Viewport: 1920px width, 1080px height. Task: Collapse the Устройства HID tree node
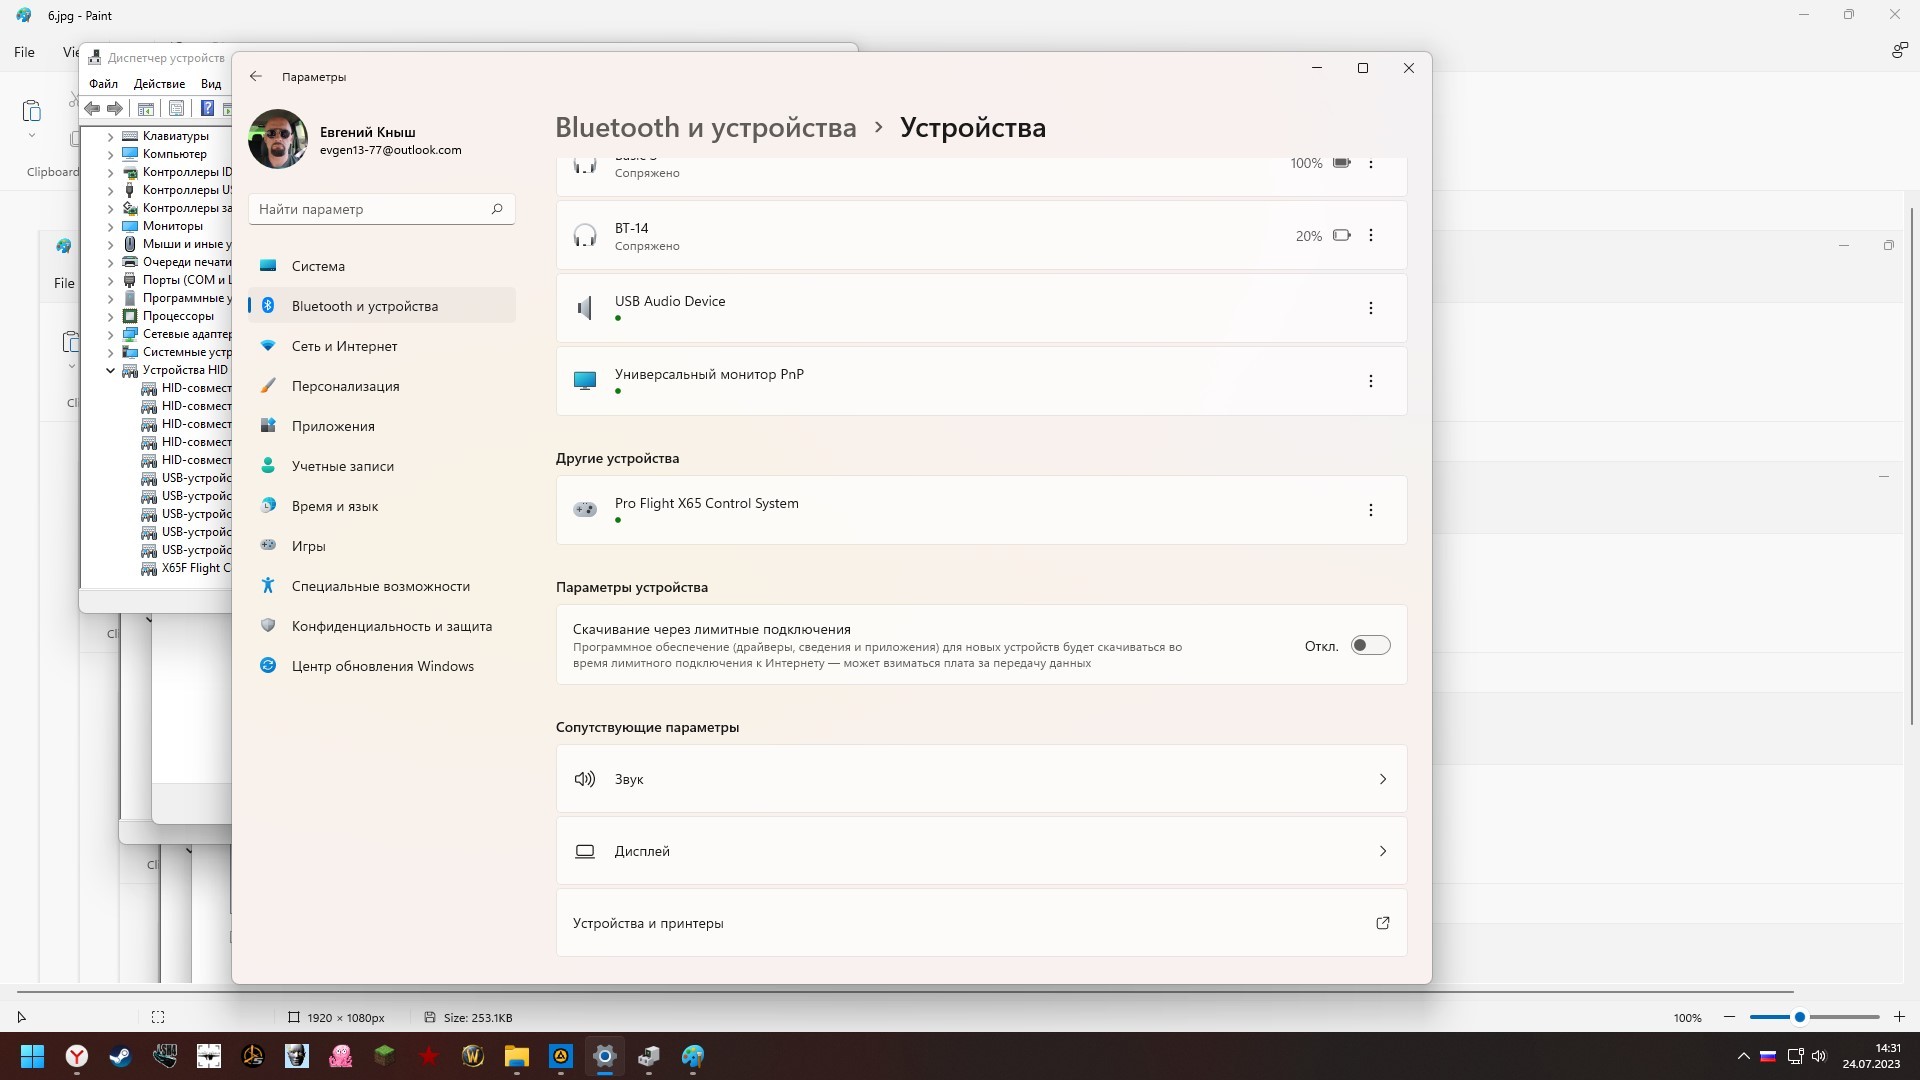(x=111, y=370)
